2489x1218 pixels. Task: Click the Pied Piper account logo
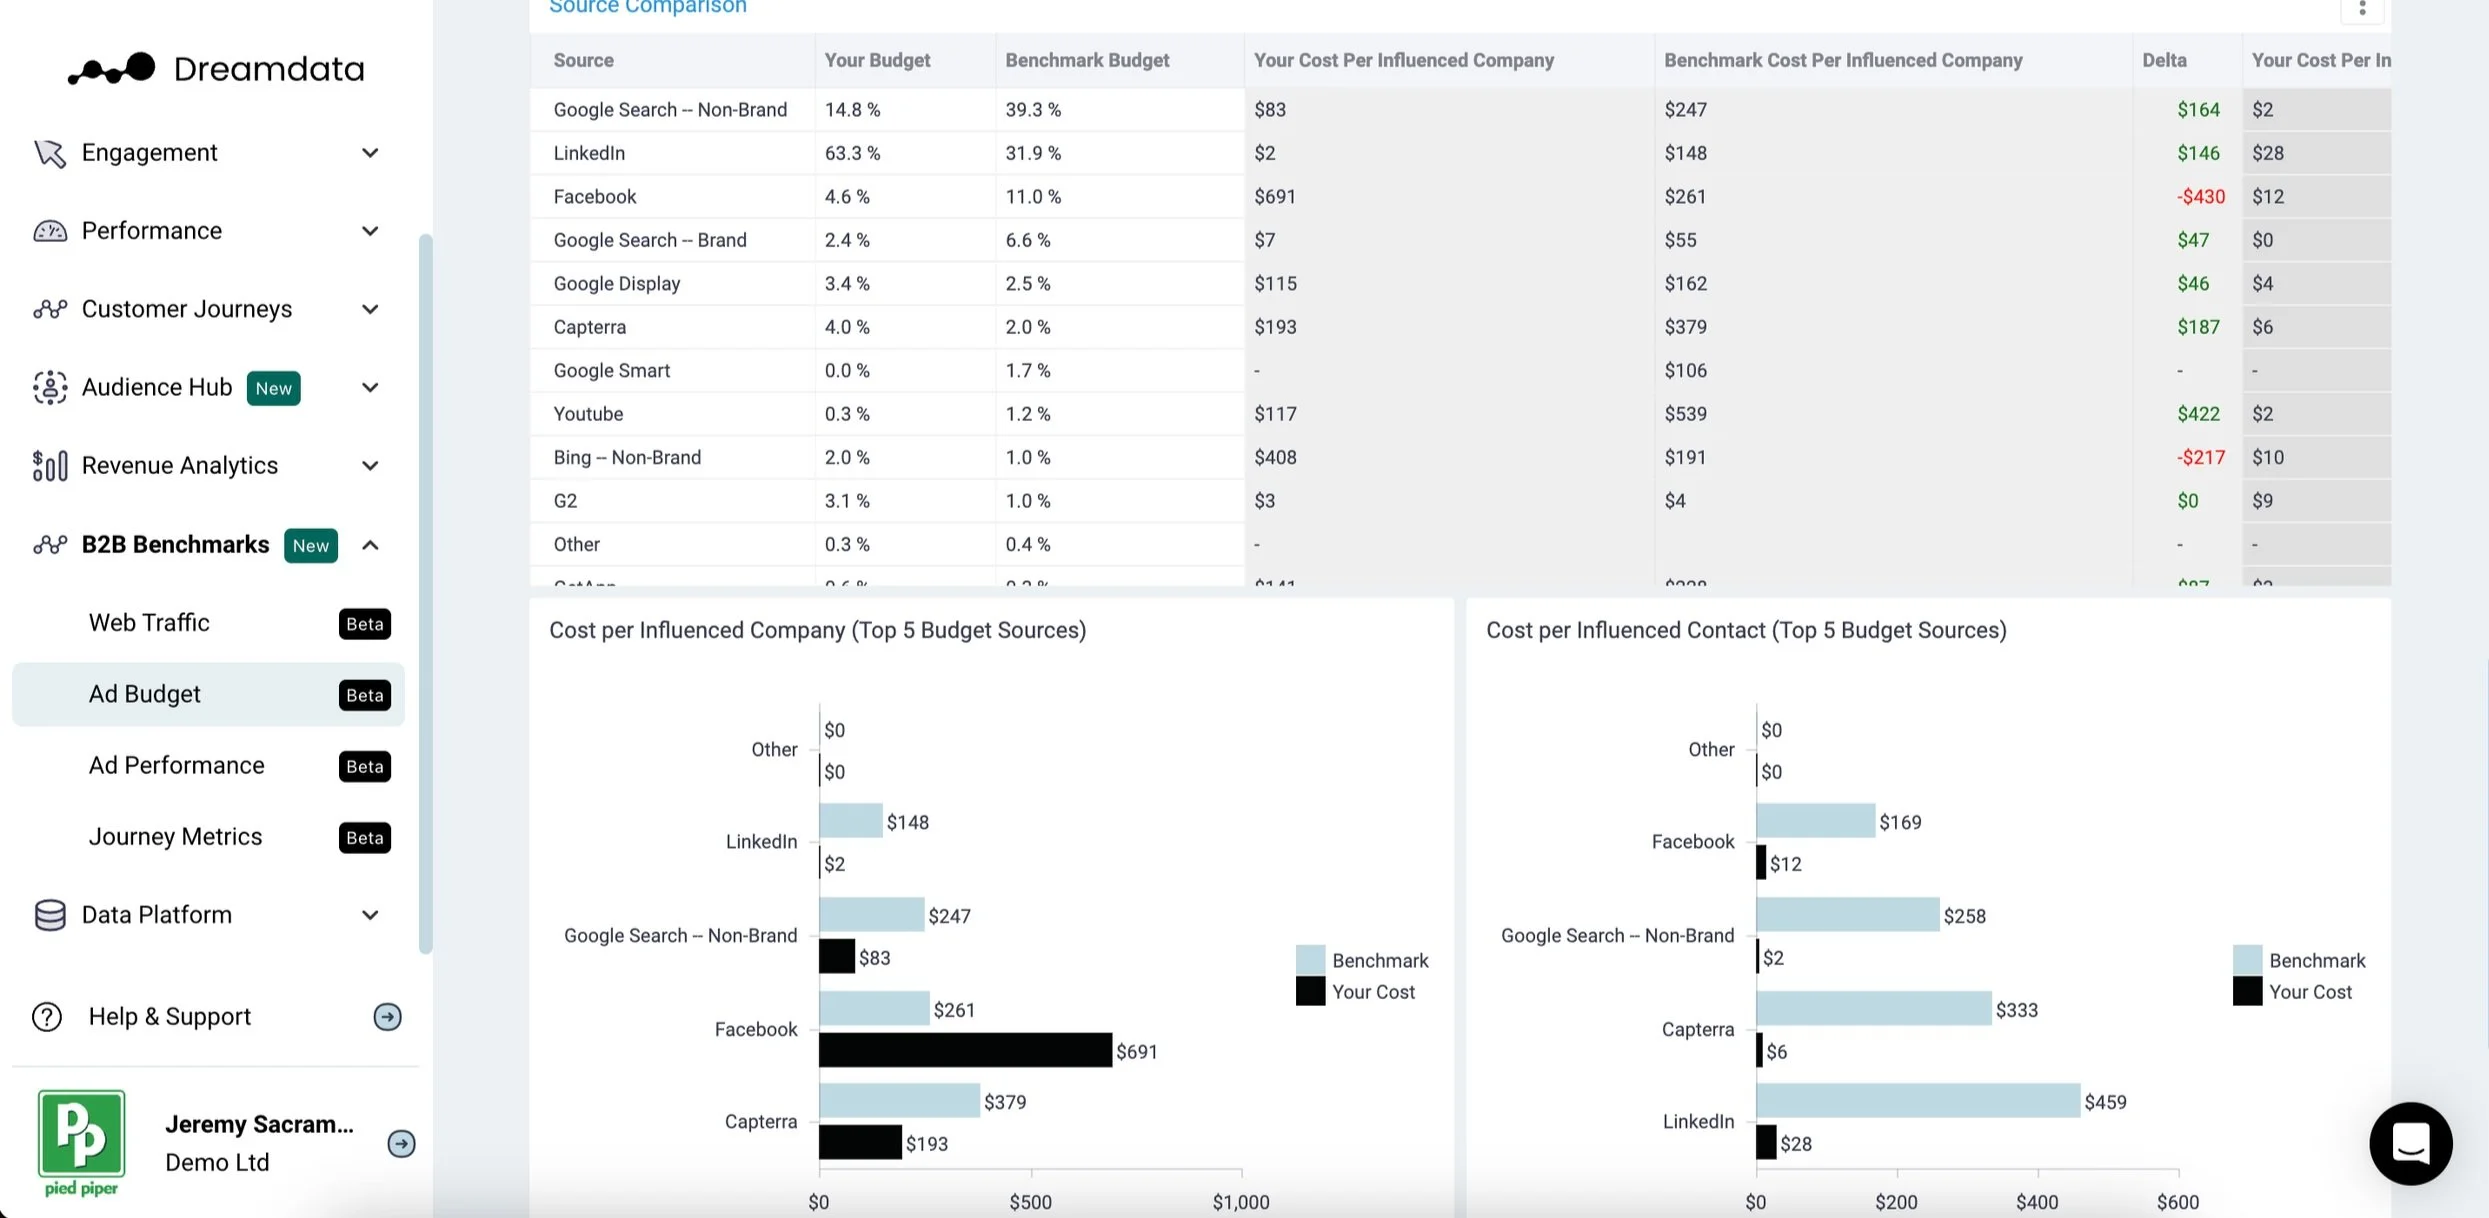click(x=81, y=1143)
